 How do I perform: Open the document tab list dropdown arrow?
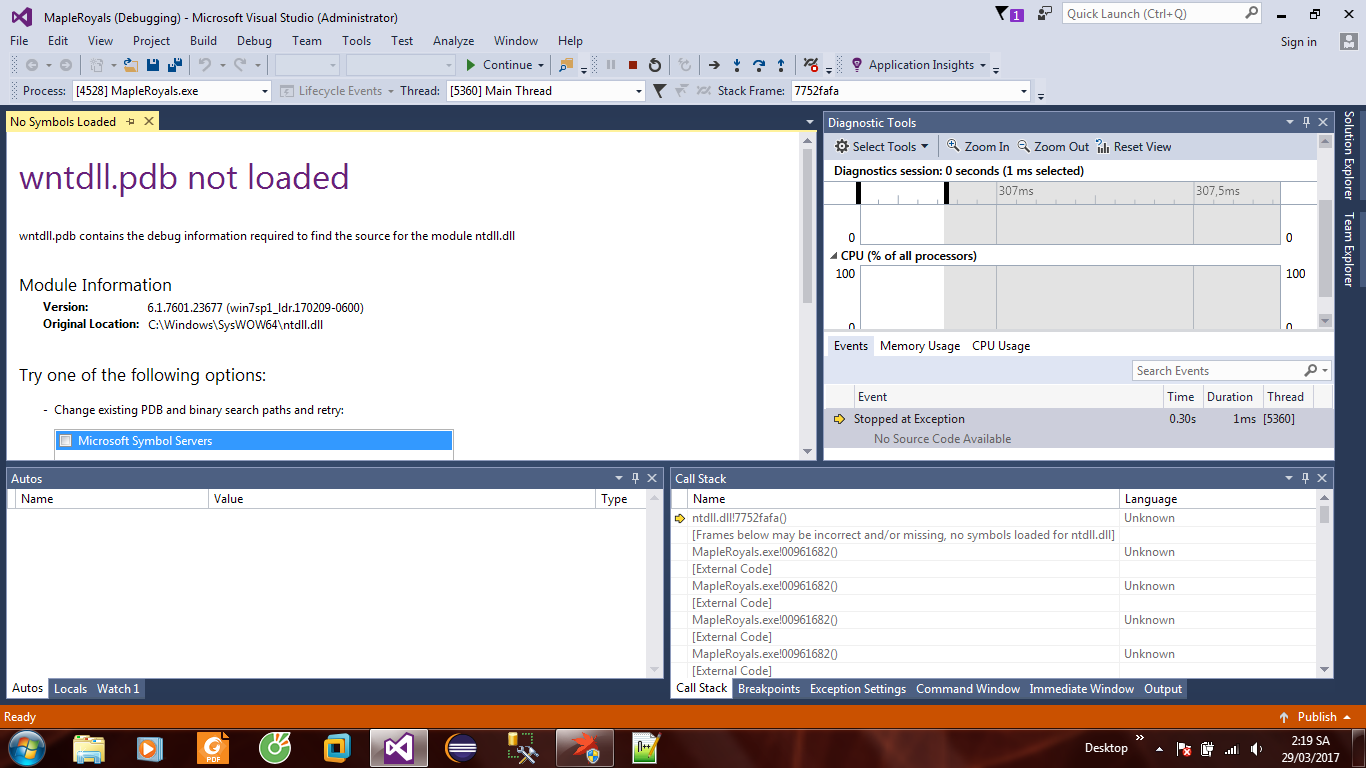click(x=810, y=122)
